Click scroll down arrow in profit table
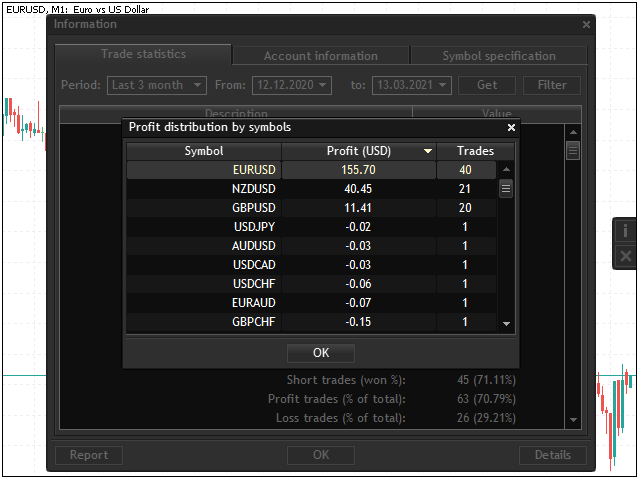The height and width of the screenshot is (480, 640). (506, 324)
